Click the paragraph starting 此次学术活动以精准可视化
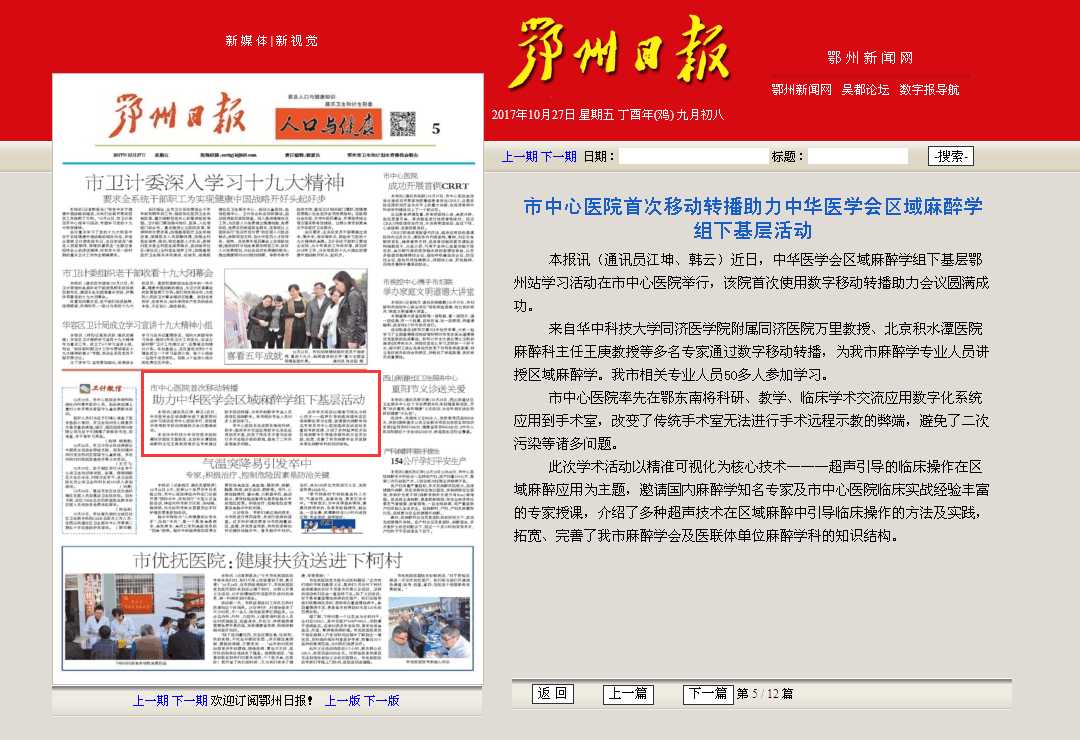 (751, 501)
